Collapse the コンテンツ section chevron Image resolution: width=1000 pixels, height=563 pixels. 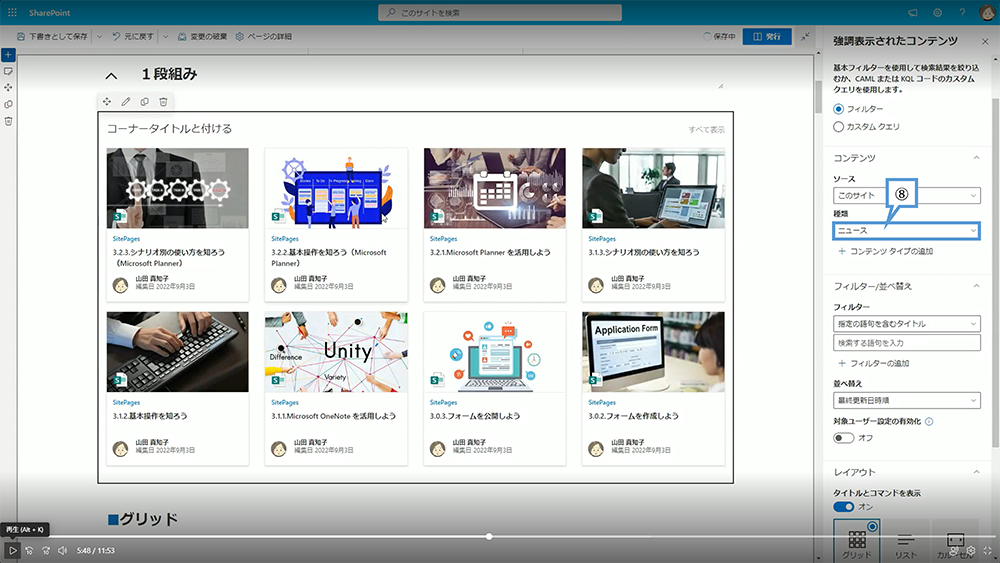[x=976, y=157]
